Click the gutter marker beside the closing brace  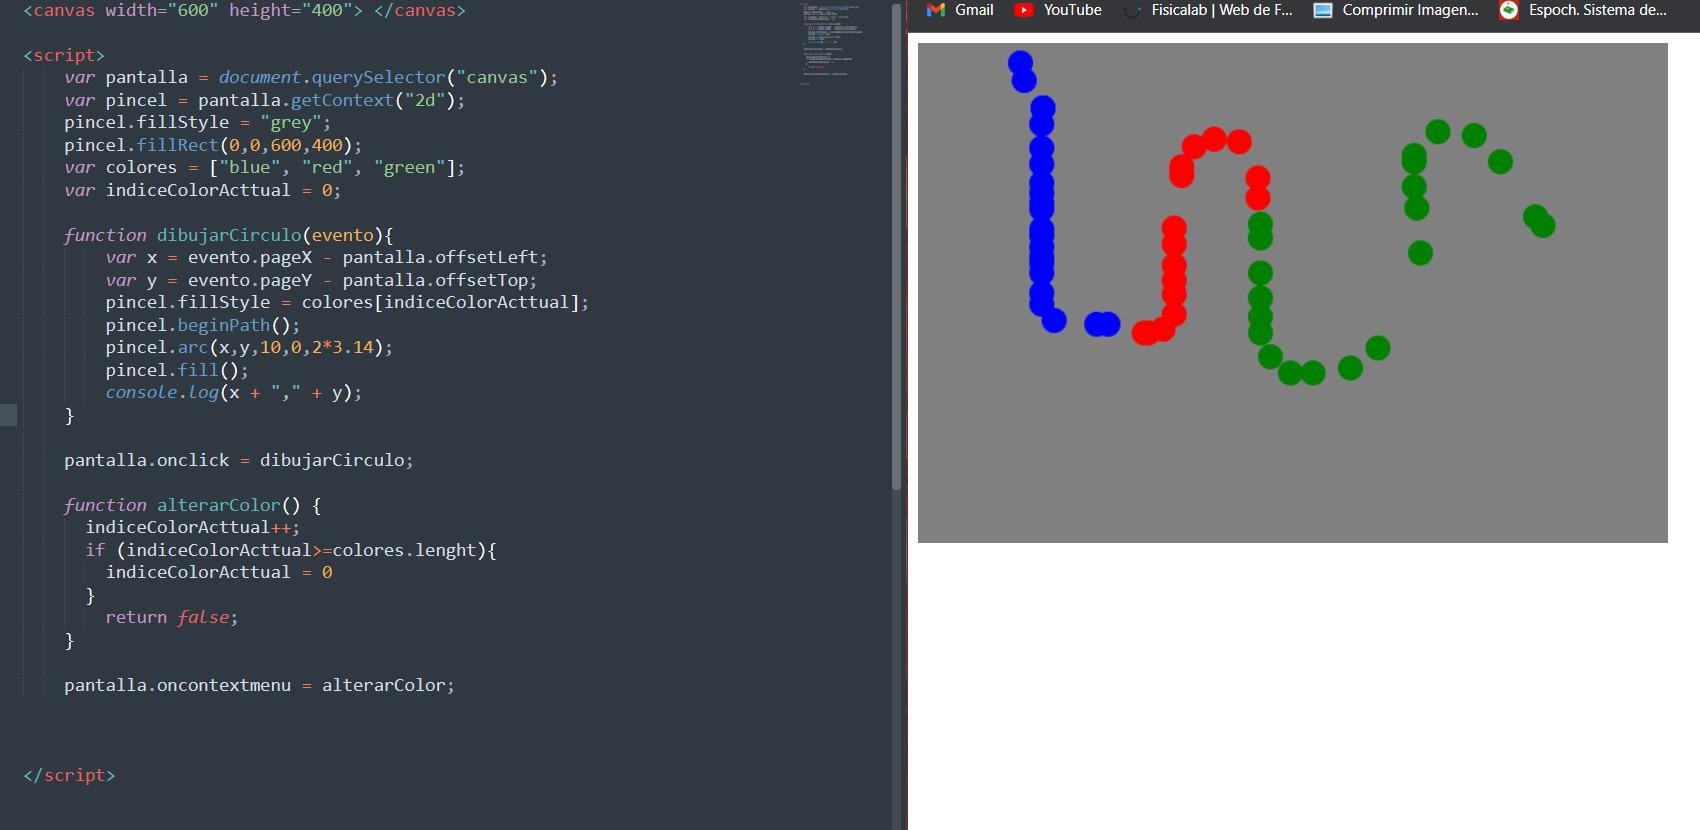[x=8, y=415]
